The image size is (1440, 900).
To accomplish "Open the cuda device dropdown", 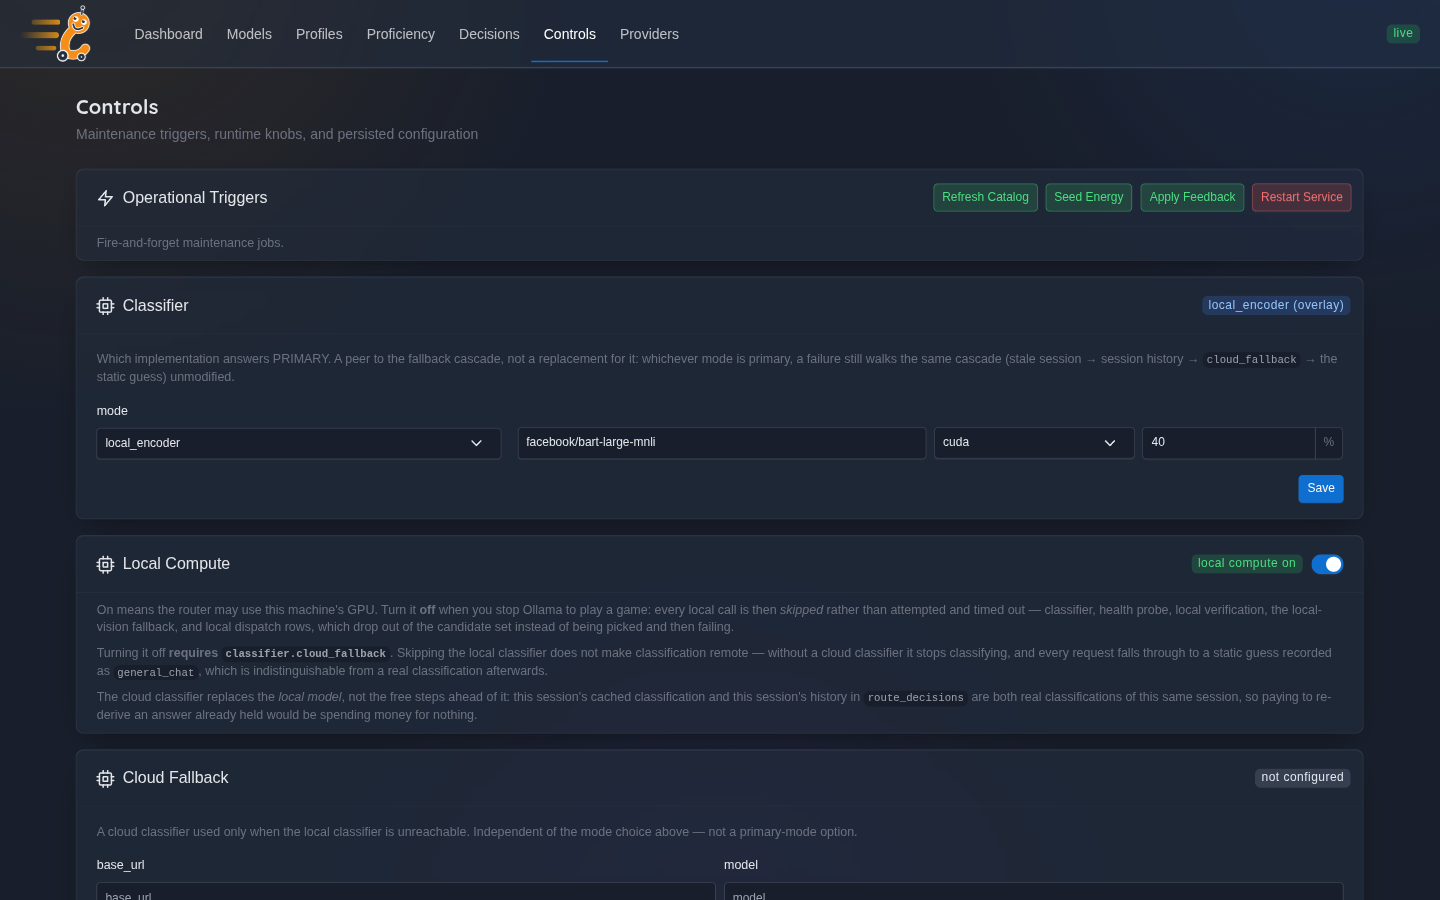I will point(1034,443).
